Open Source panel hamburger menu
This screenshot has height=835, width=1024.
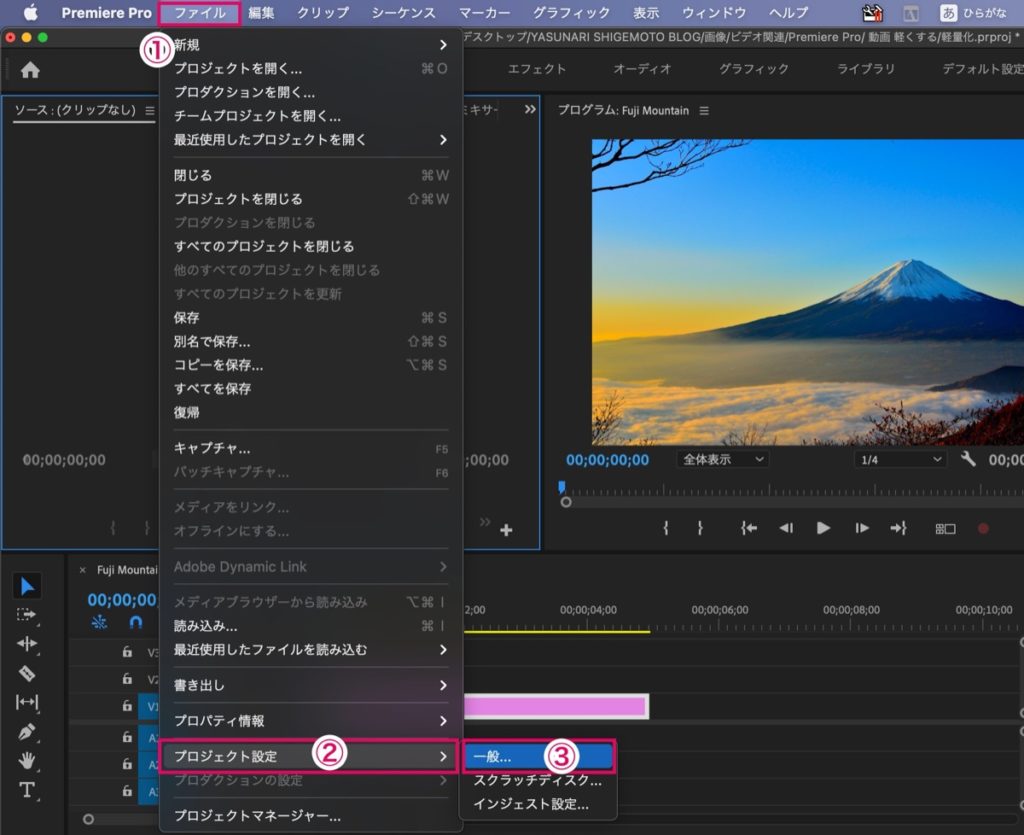(x=150, y=111)
